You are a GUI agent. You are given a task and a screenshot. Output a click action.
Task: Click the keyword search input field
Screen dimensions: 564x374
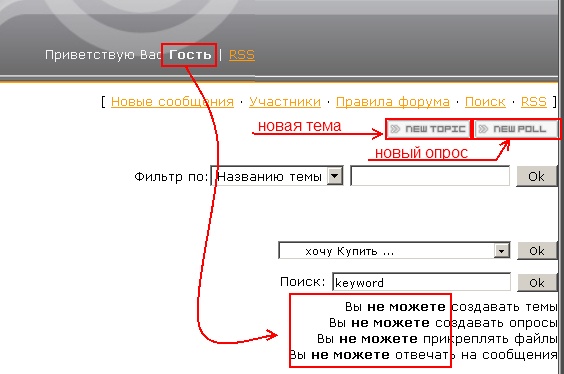pos(422,282)
